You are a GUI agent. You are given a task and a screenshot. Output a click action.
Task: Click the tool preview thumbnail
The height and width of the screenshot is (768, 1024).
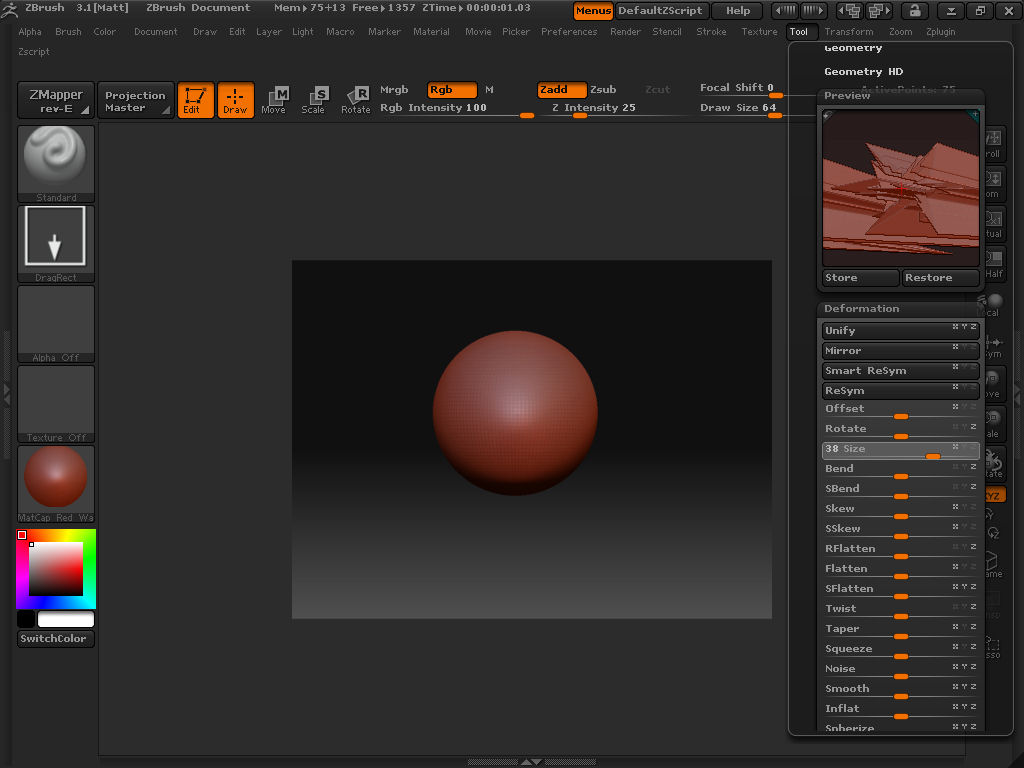coord(901,188)
